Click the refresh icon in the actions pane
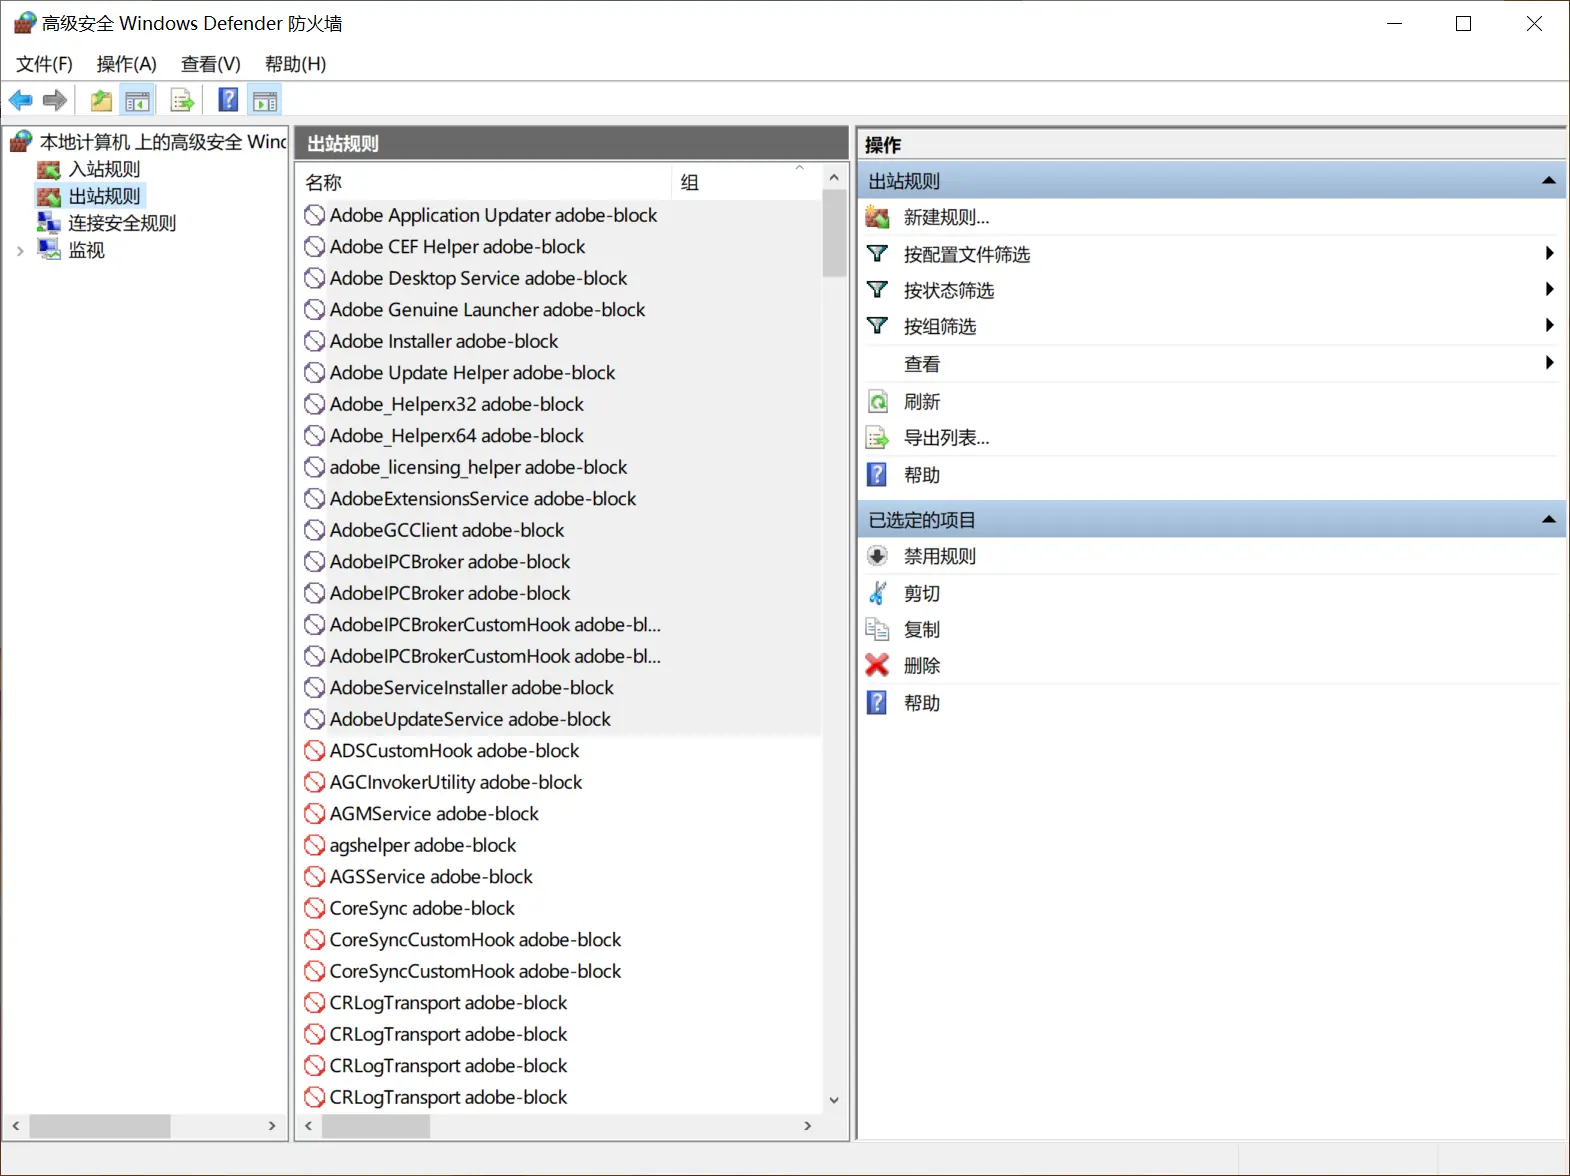This screenshot has height=1176, width=1570. point(877,401)
